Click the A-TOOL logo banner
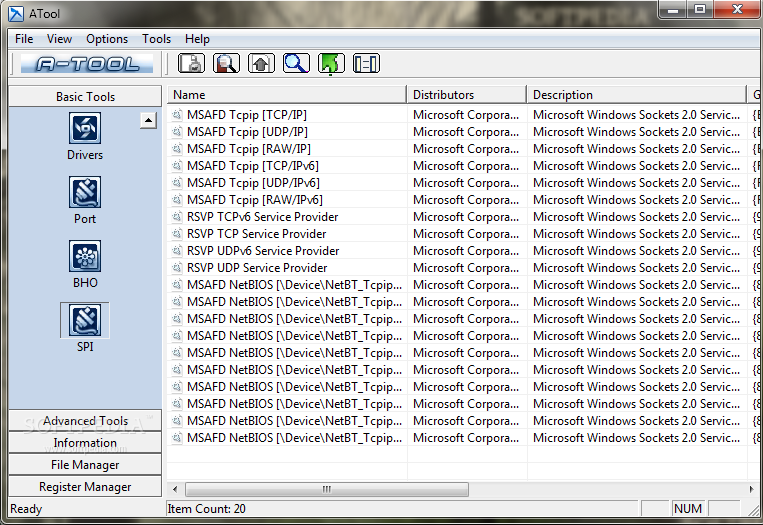Screen dimensions: 763x525 point(87,64)
